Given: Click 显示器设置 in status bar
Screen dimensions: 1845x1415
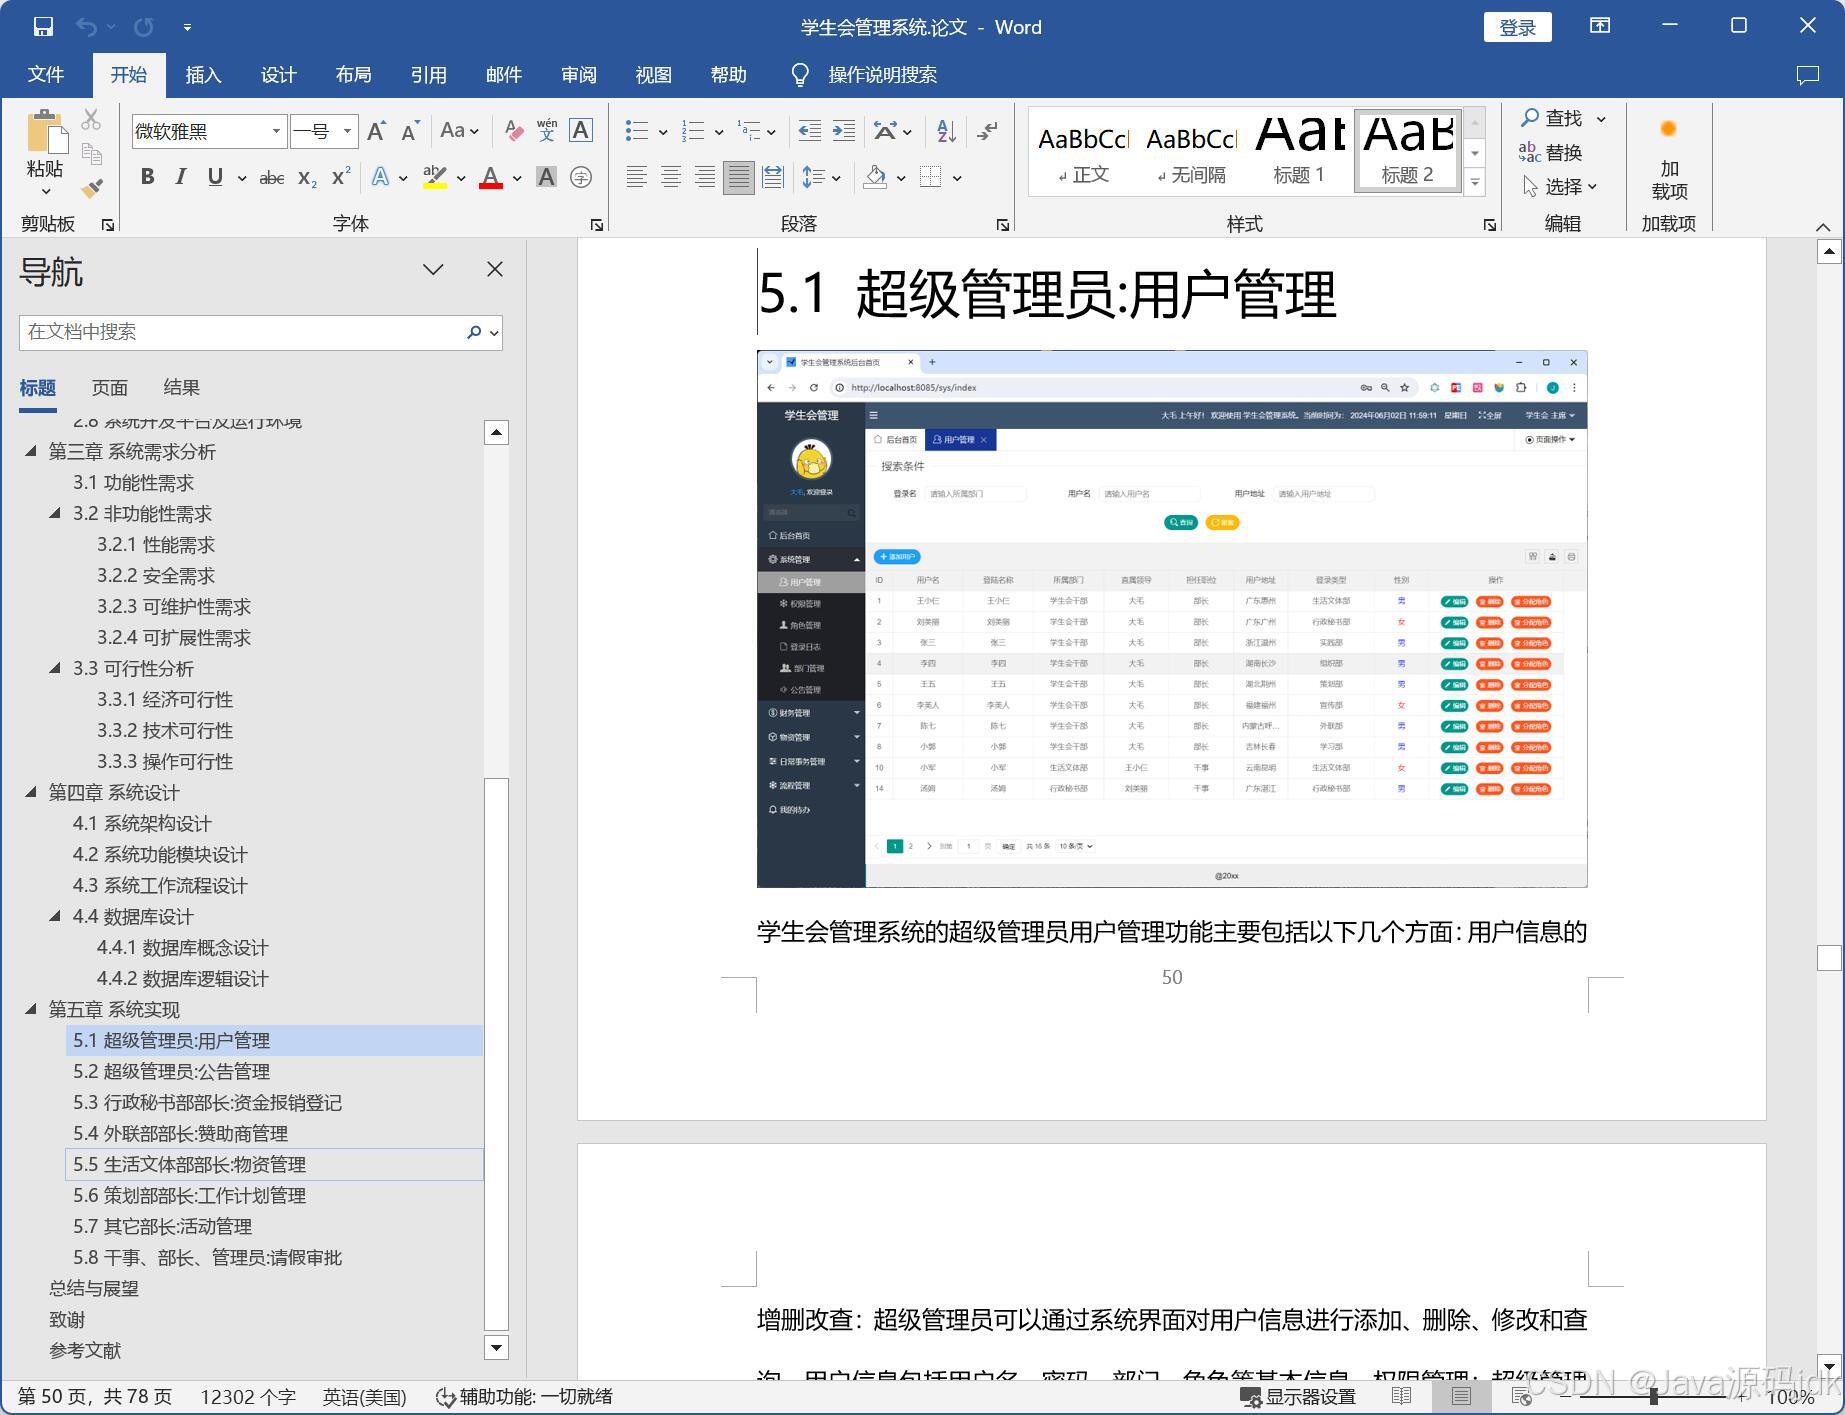Looking at the screenshot, I should coord(1298,1397).
